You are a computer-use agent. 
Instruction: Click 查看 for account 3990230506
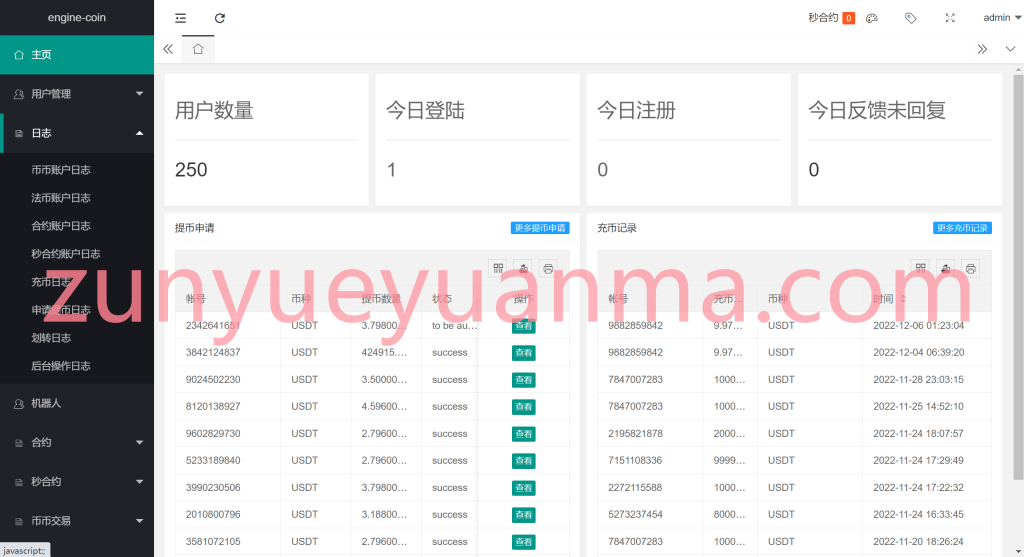[524, 488]
